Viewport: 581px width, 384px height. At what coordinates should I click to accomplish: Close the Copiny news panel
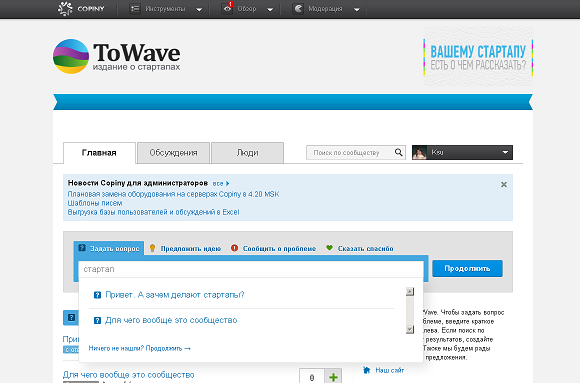(504, 184)
